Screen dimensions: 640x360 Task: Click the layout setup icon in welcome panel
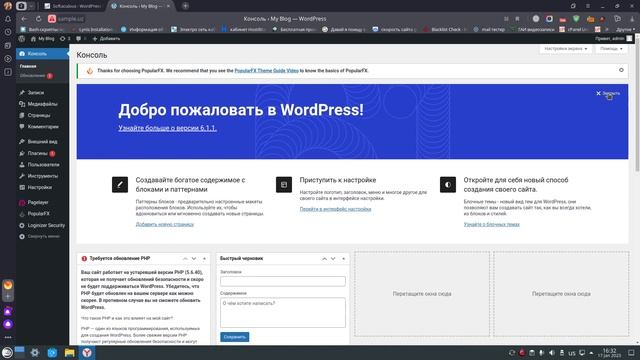[284, 184]
